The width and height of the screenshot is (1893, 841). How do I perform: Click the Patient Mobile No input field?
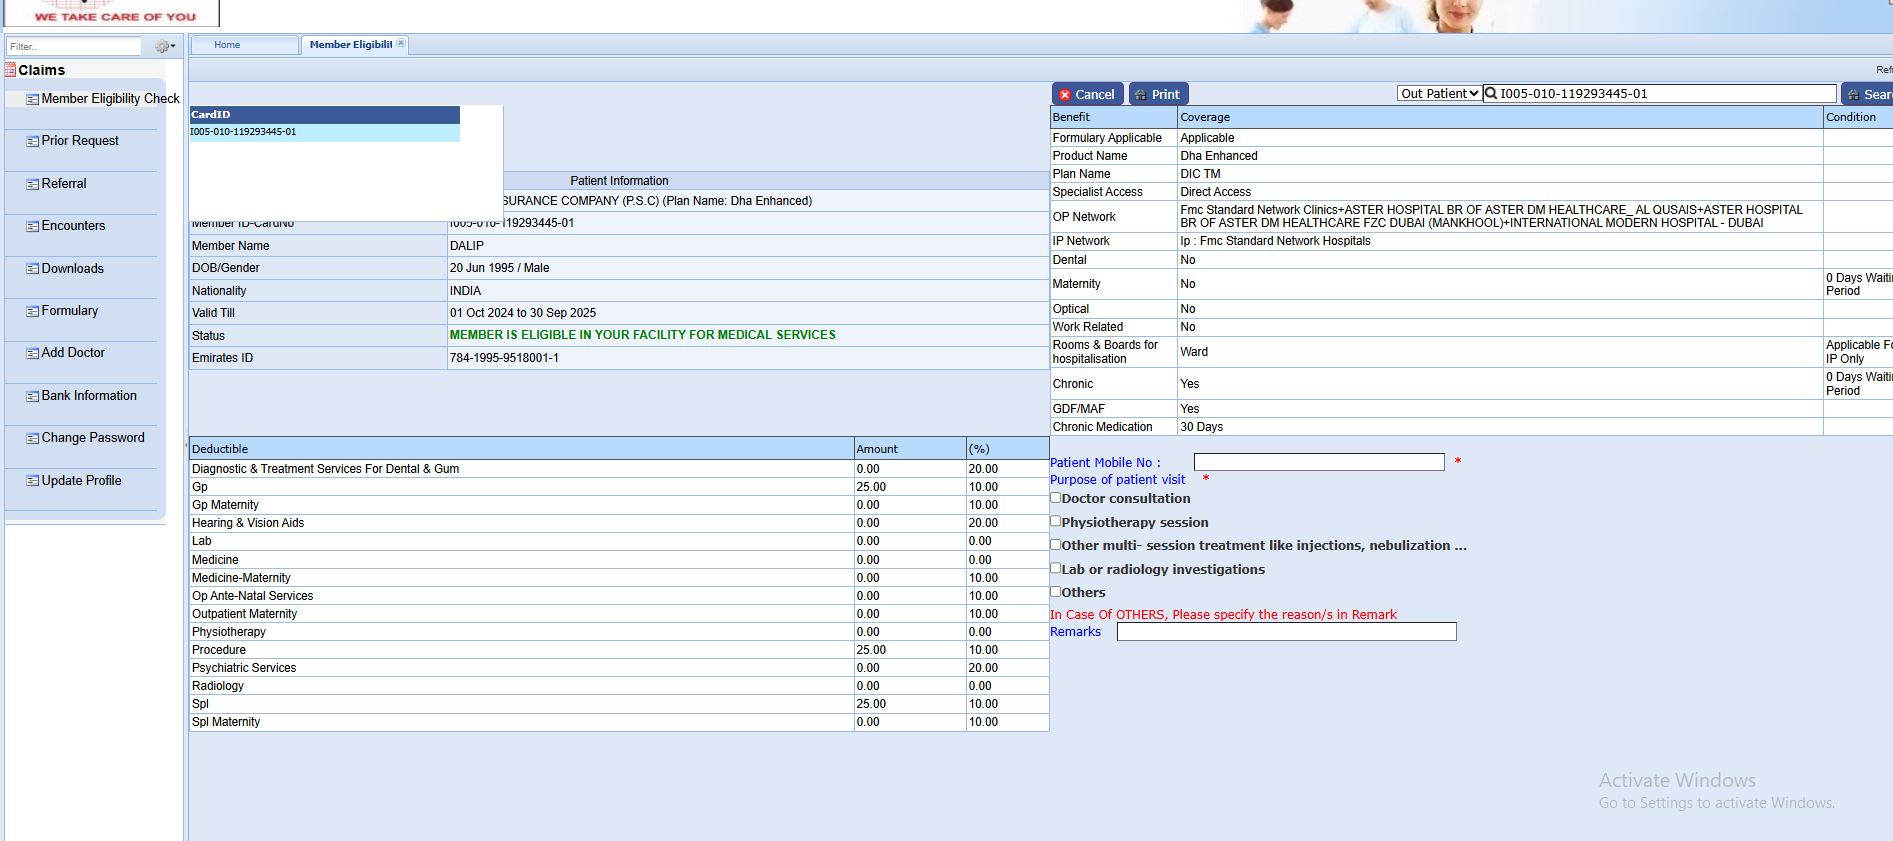1318,462
